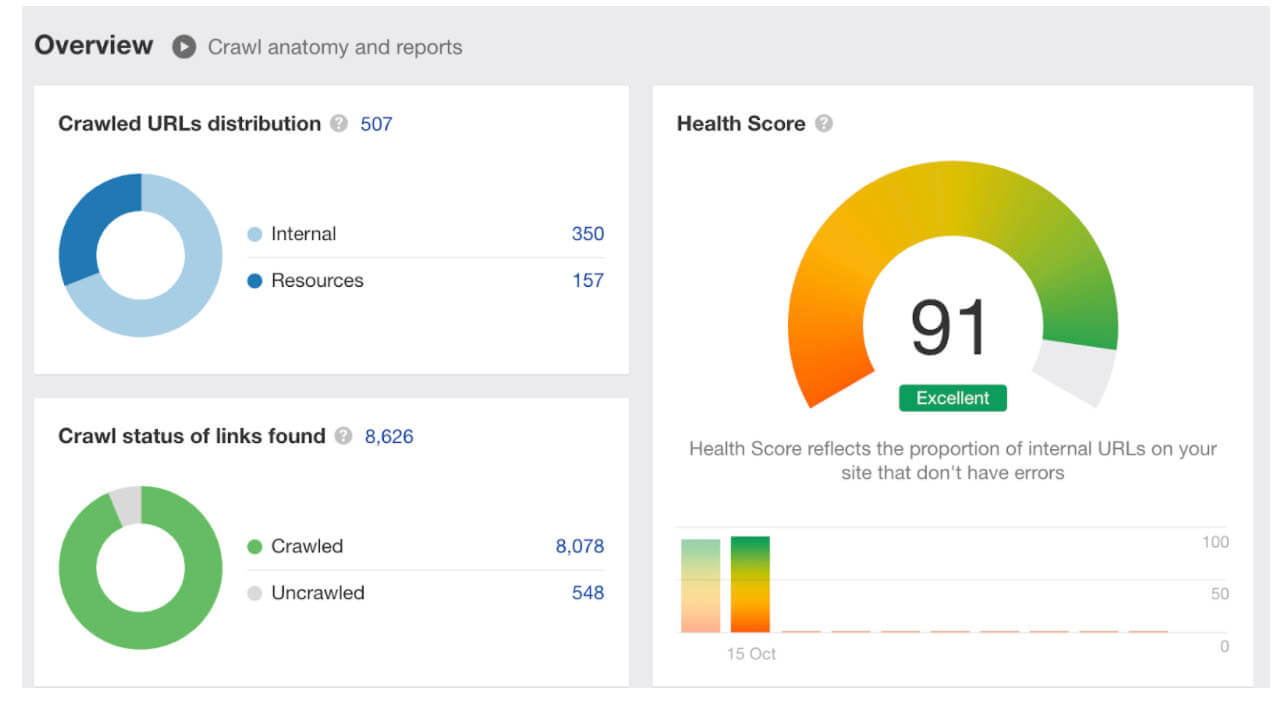Viewport: 1286px width, 726px height.
Task: Open the 548 Uncrawled links count
Action: click(x=587, y=593)
